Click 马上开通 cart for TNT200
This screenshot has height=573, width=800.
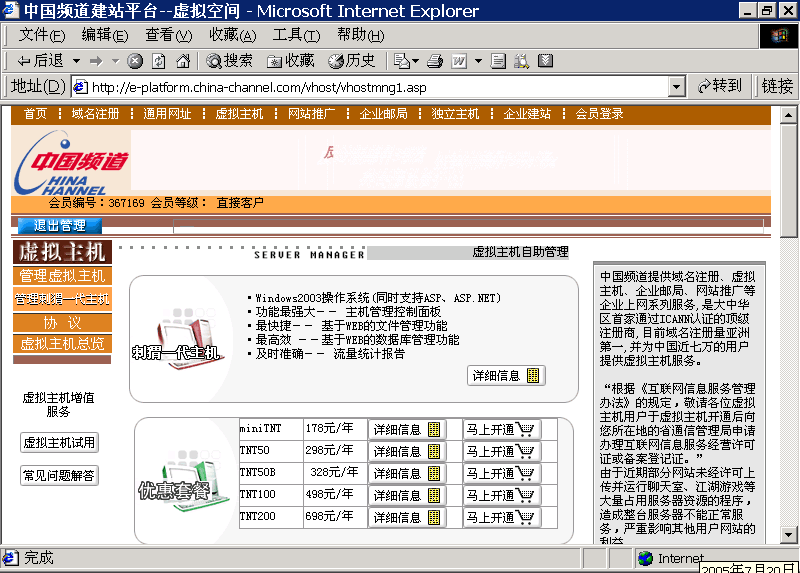(x=502, y=517)
